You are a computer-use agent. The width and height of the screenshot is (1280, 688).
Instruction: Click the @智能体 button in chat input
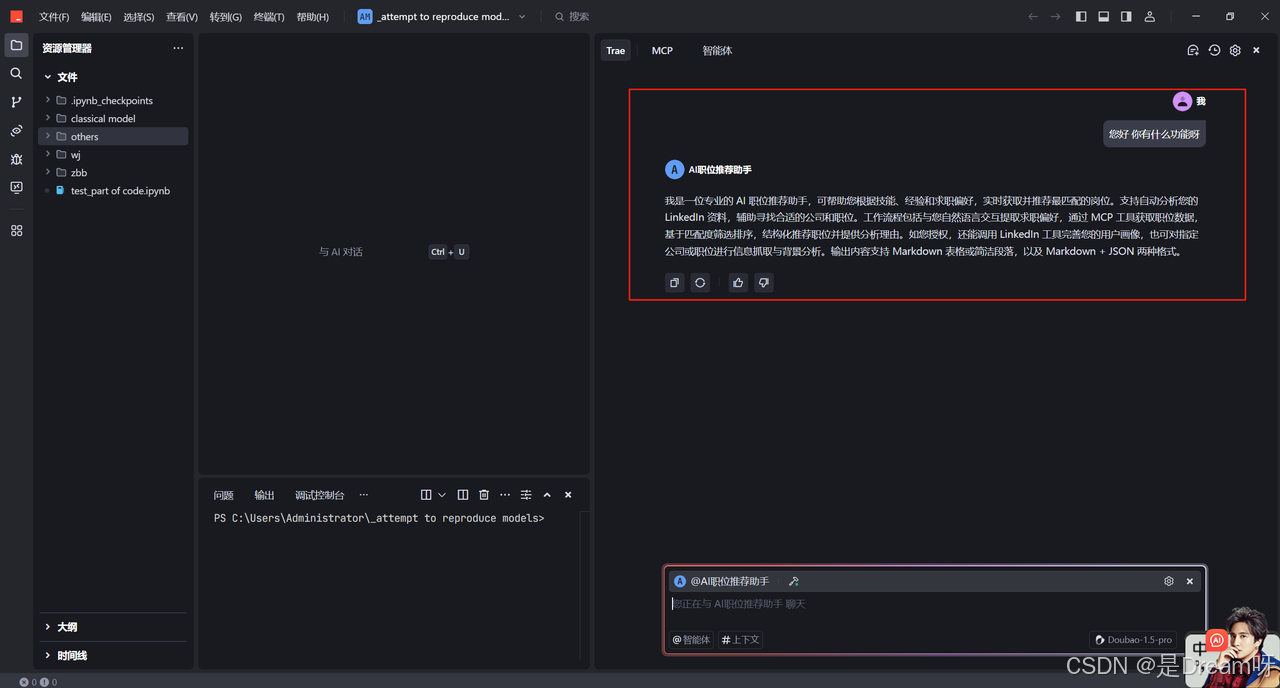click(x=691, y=640)
